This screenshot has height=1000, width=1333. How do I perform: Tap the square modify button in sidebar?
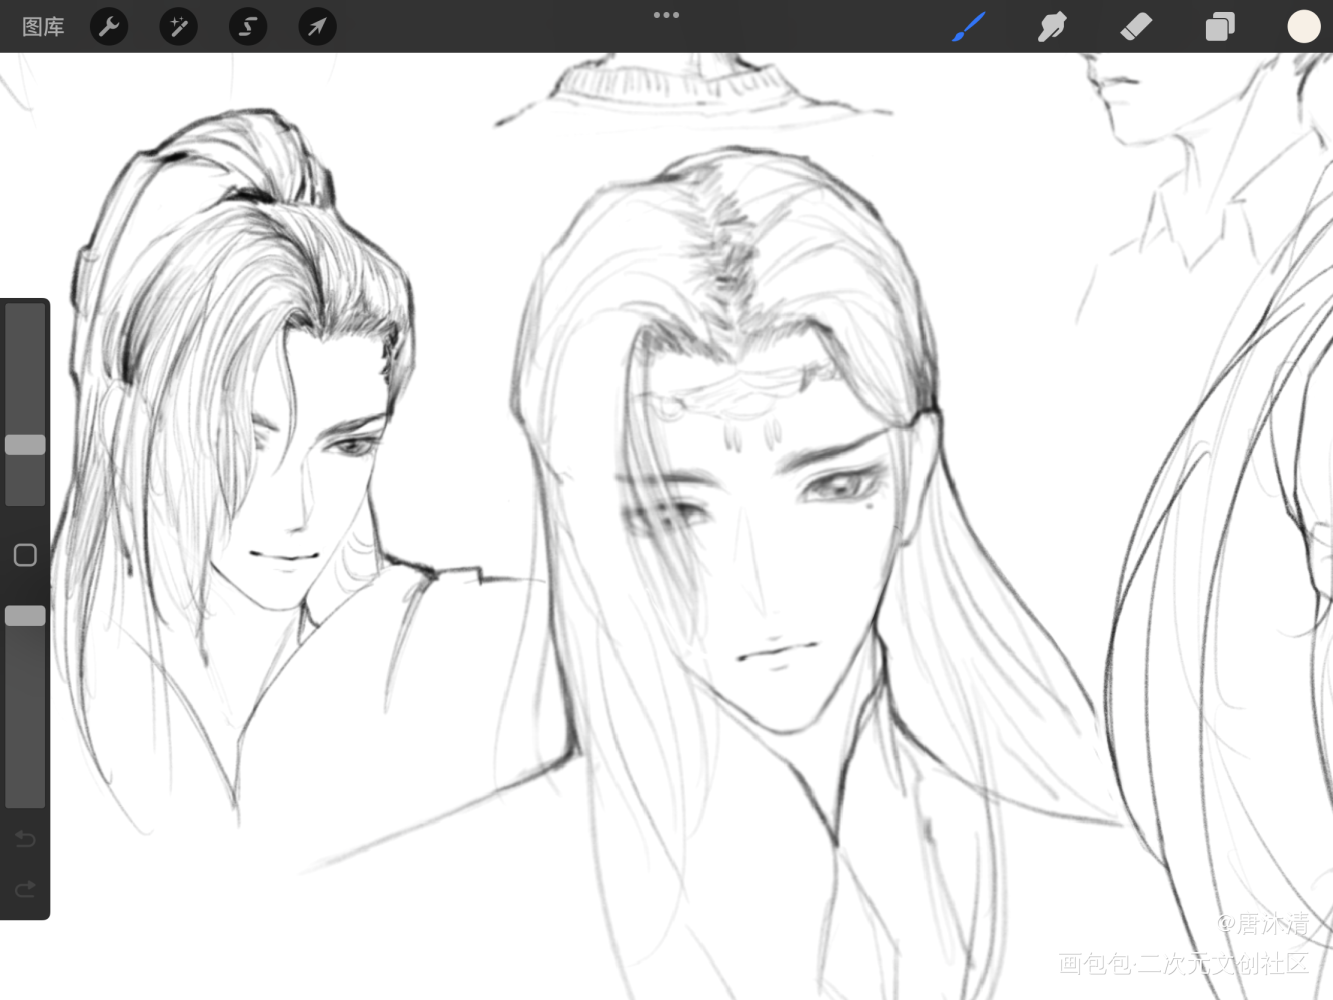point(25,555)
